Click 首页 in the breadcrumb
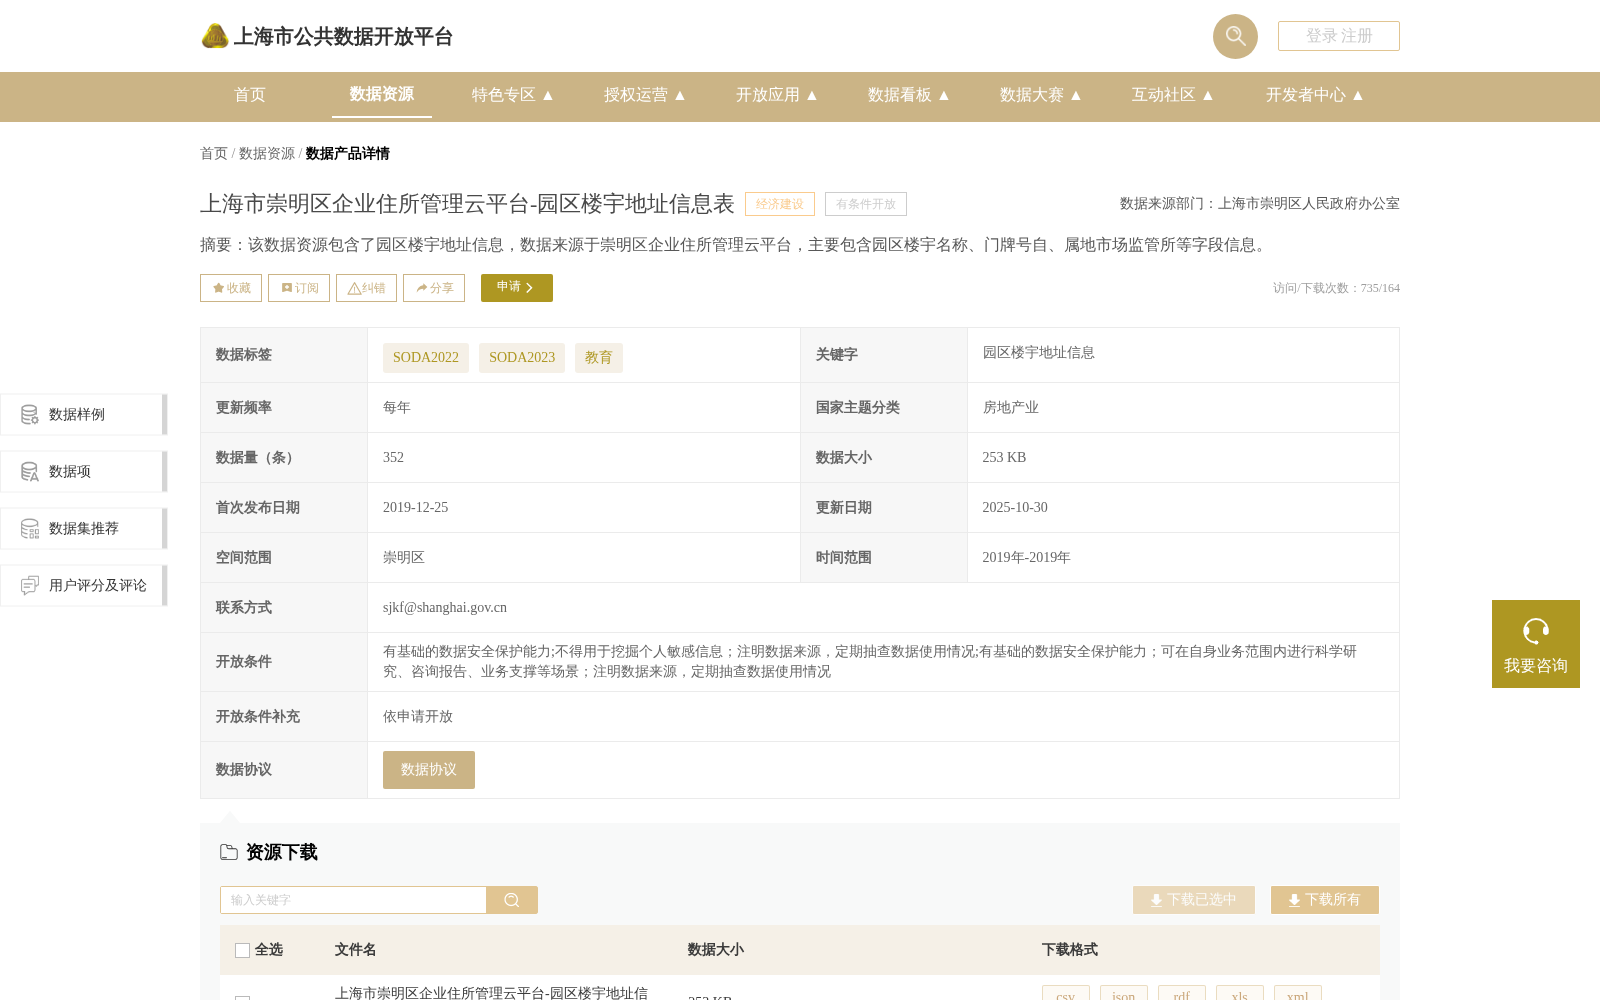The width and height of the screenshot is (1600, 1000). pyautogui.click(x=214, y=153)
